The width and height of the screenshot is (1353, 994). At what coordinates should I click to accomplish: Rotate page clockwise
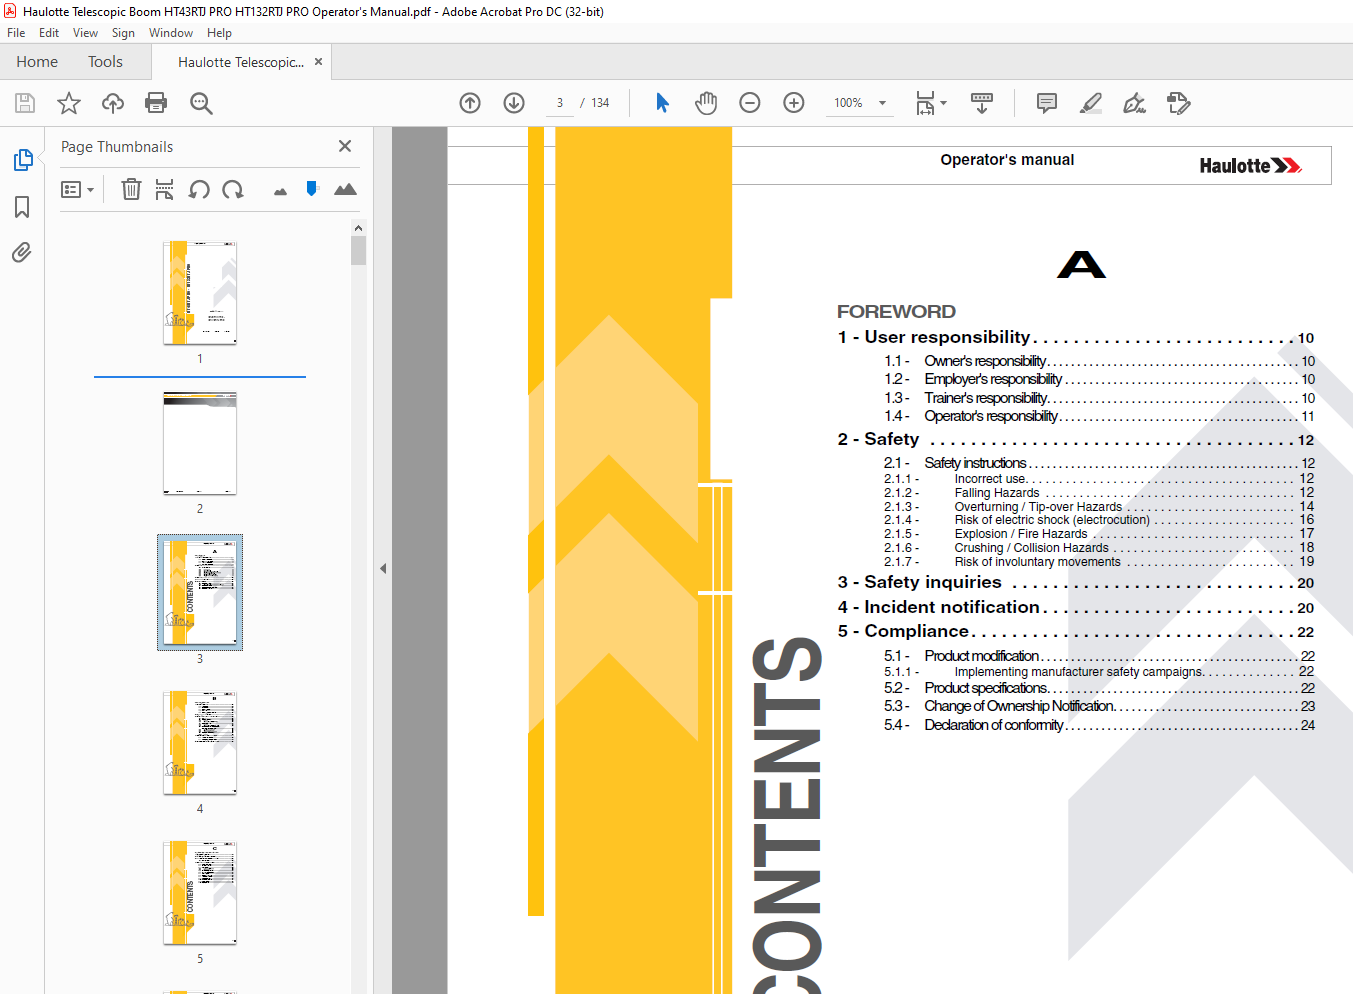click(x=233, y=189)
